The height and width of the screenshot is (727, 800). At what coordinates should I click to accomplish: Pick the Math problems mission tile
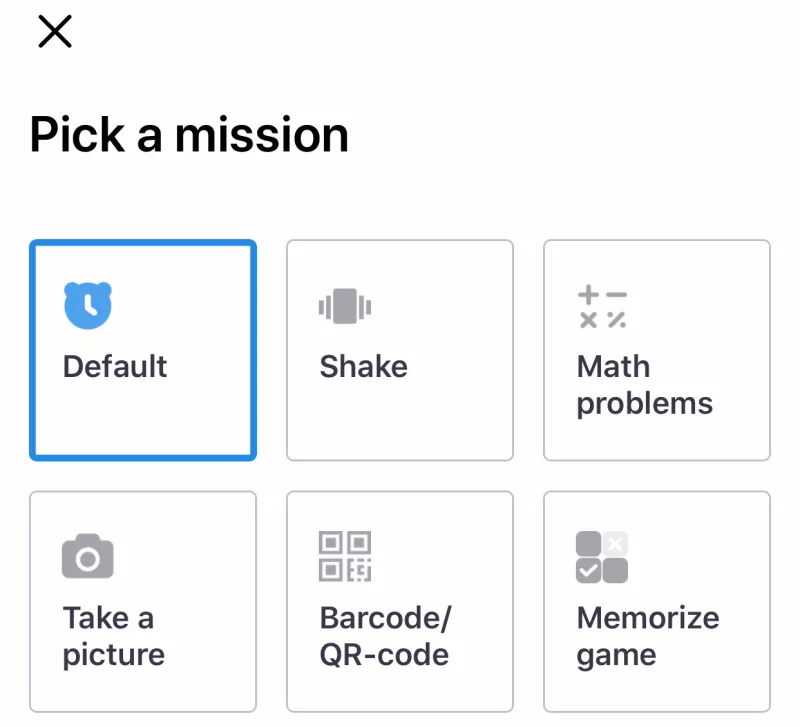pos(657,350)
